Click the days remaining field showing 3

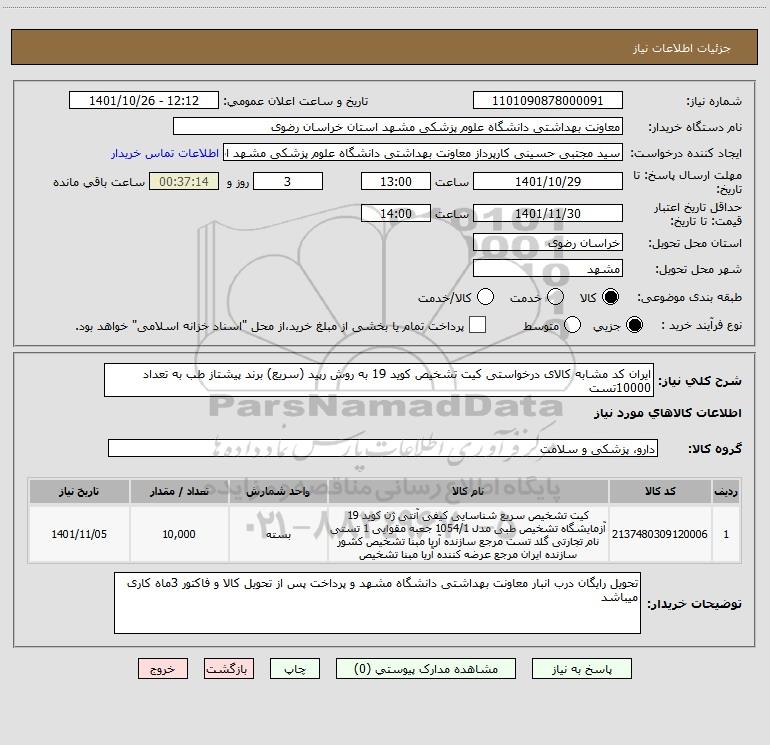[x=288, y=181]
